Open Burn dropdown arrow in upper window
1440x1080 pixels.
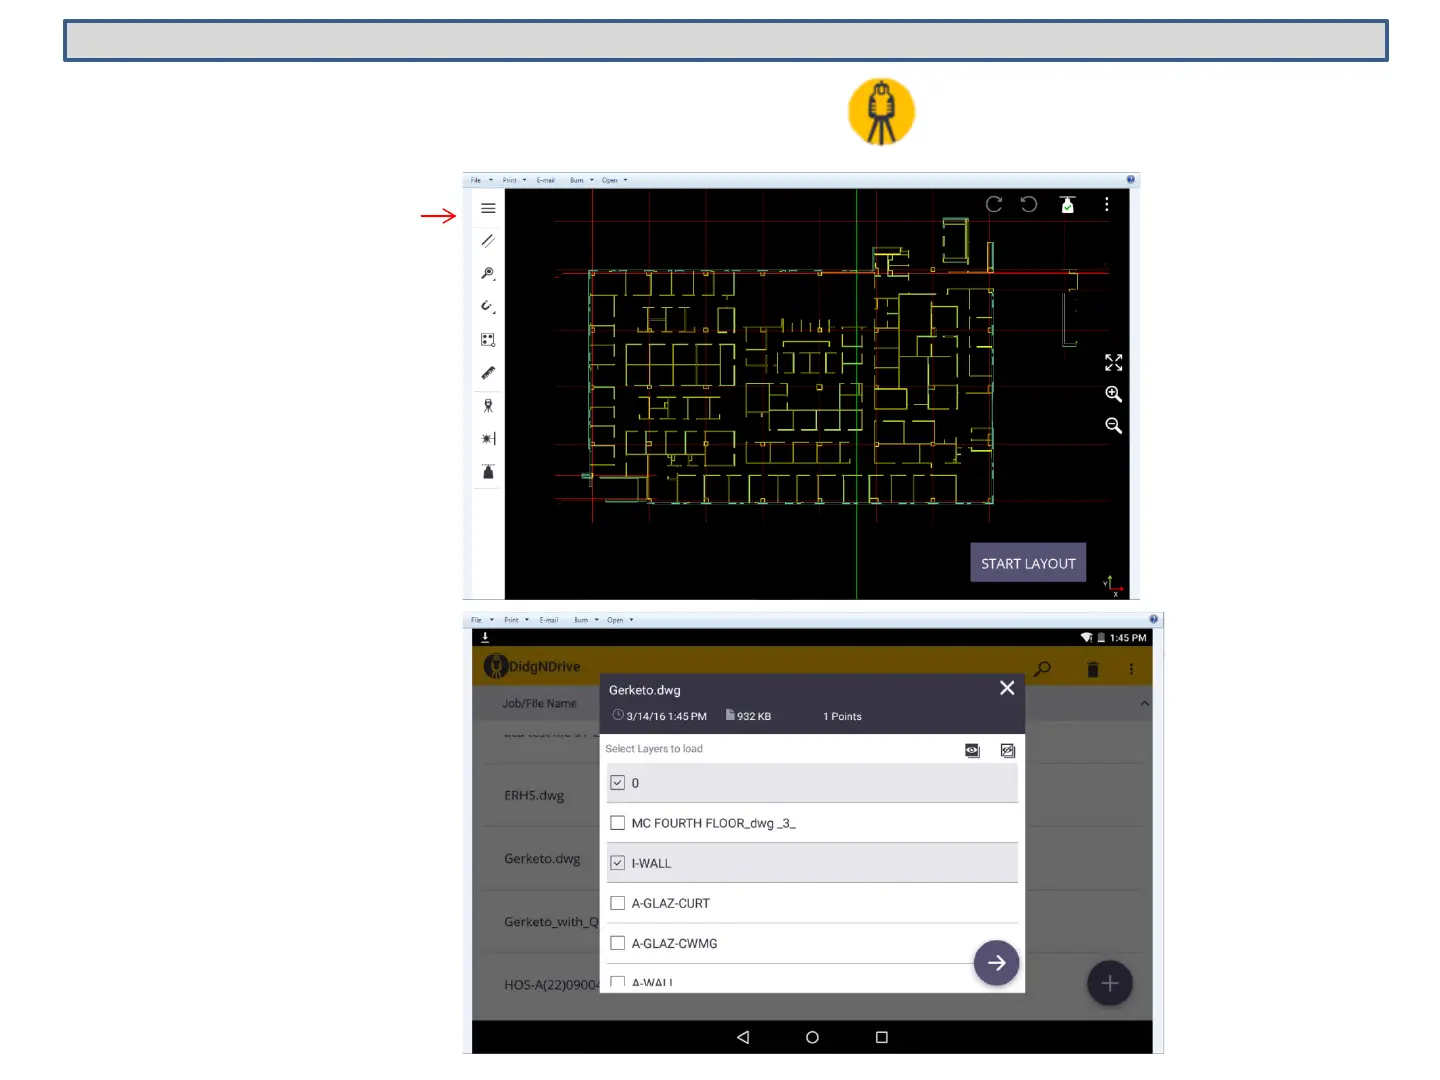point(592,180)
